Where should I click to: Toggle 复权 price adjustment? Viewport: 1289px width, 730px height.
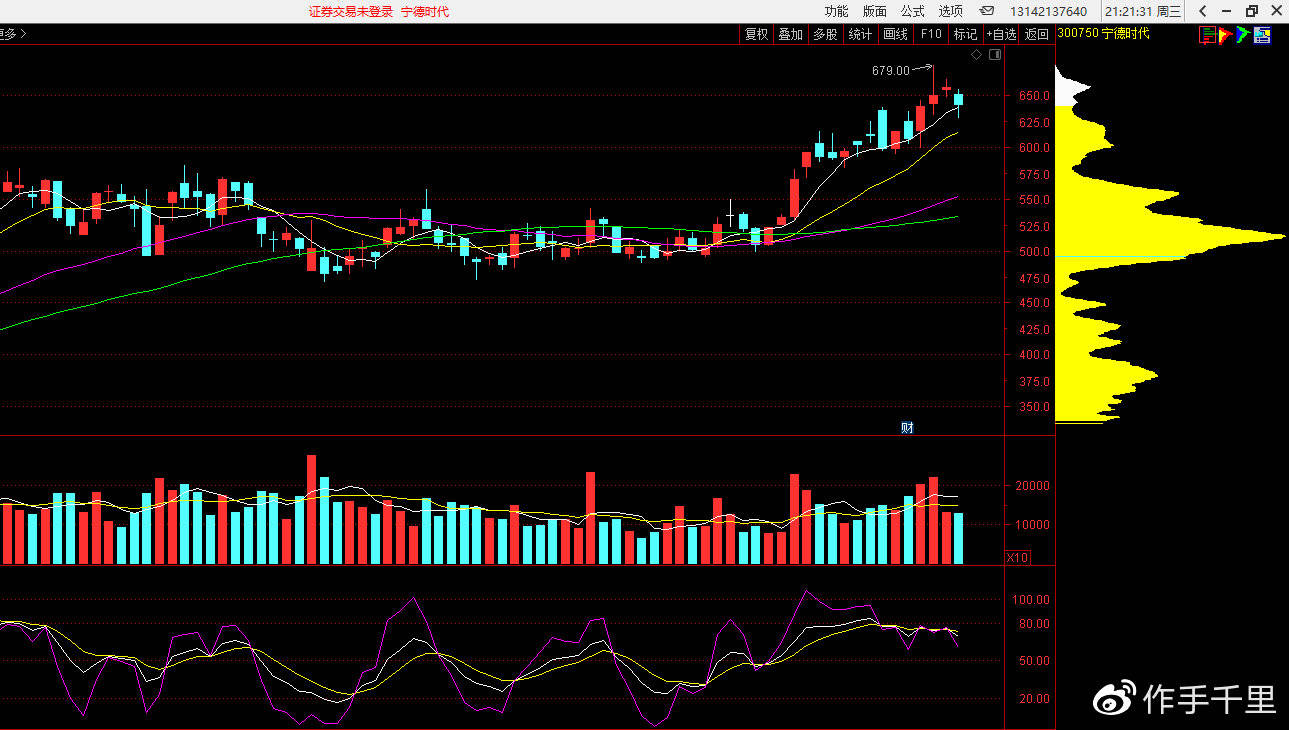pos(756,34)
